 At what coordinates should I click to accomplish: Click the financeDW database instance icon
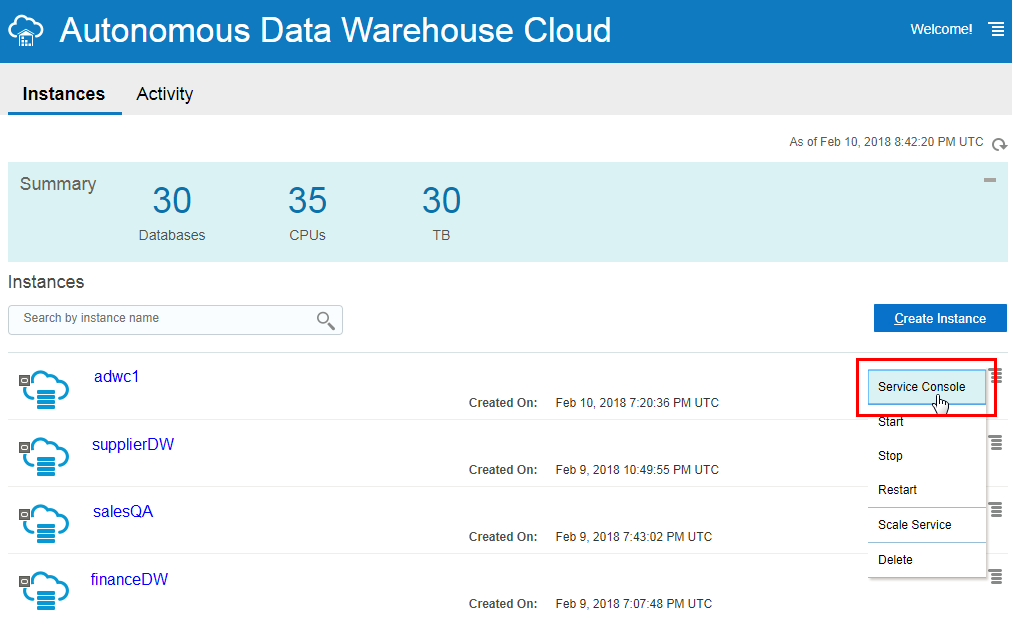click(45, 590)
